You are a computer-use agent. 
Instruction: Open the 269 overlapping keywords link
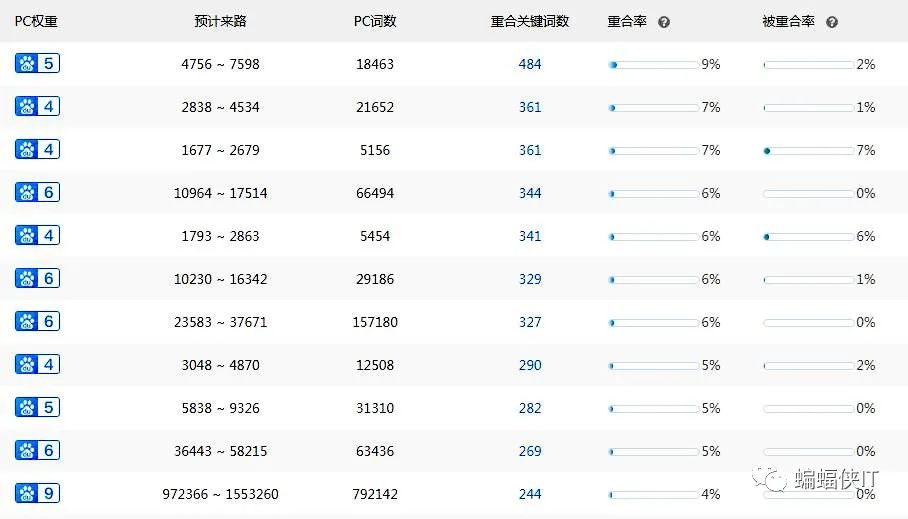(530, 451)
